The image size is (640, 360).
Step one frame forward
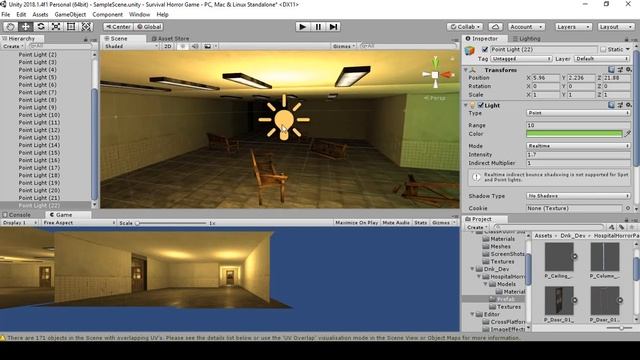click(333, 27)
